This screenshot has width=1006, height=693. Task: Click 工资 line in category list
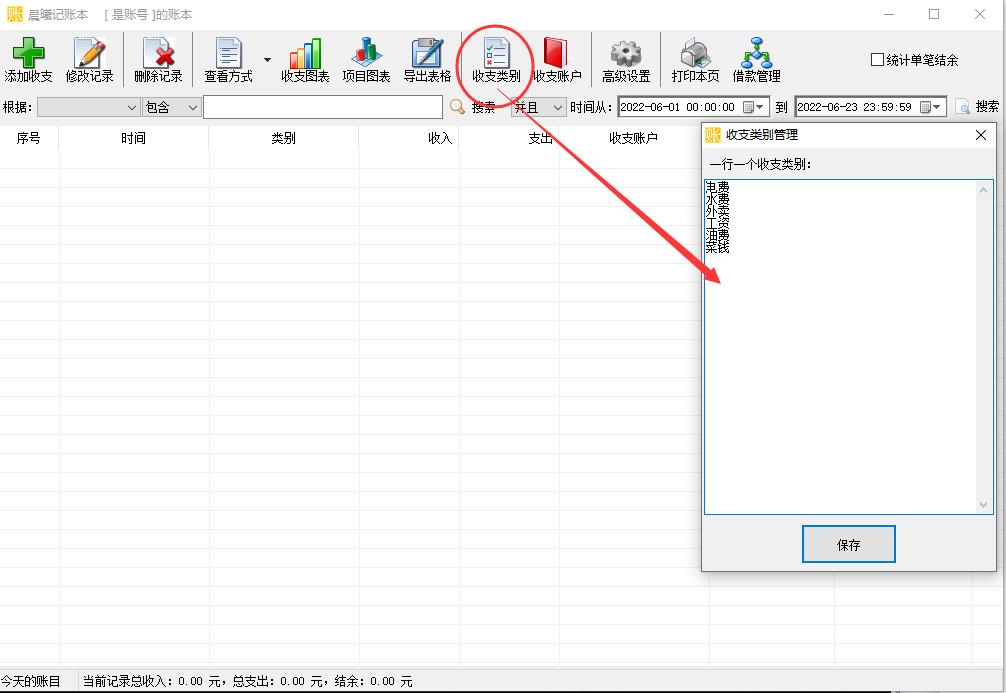coord(717,223)
